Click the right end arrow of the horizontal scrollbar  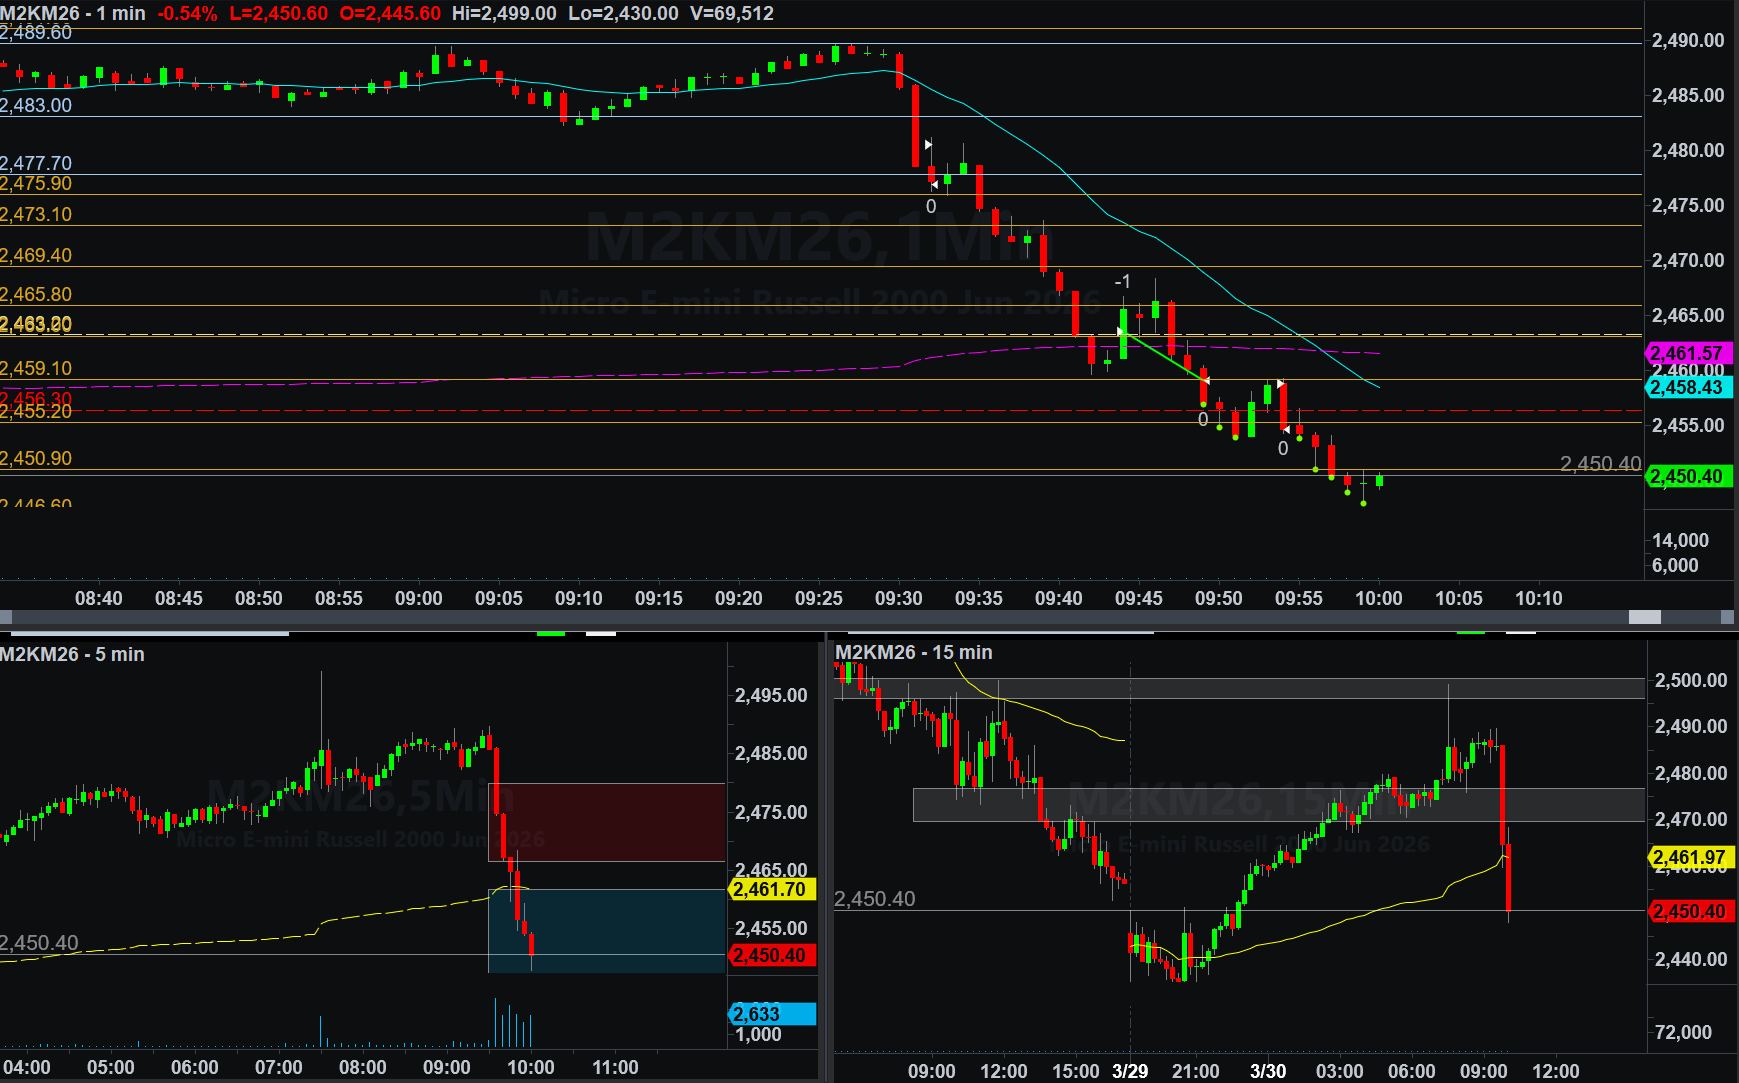tap(1729, 617)
